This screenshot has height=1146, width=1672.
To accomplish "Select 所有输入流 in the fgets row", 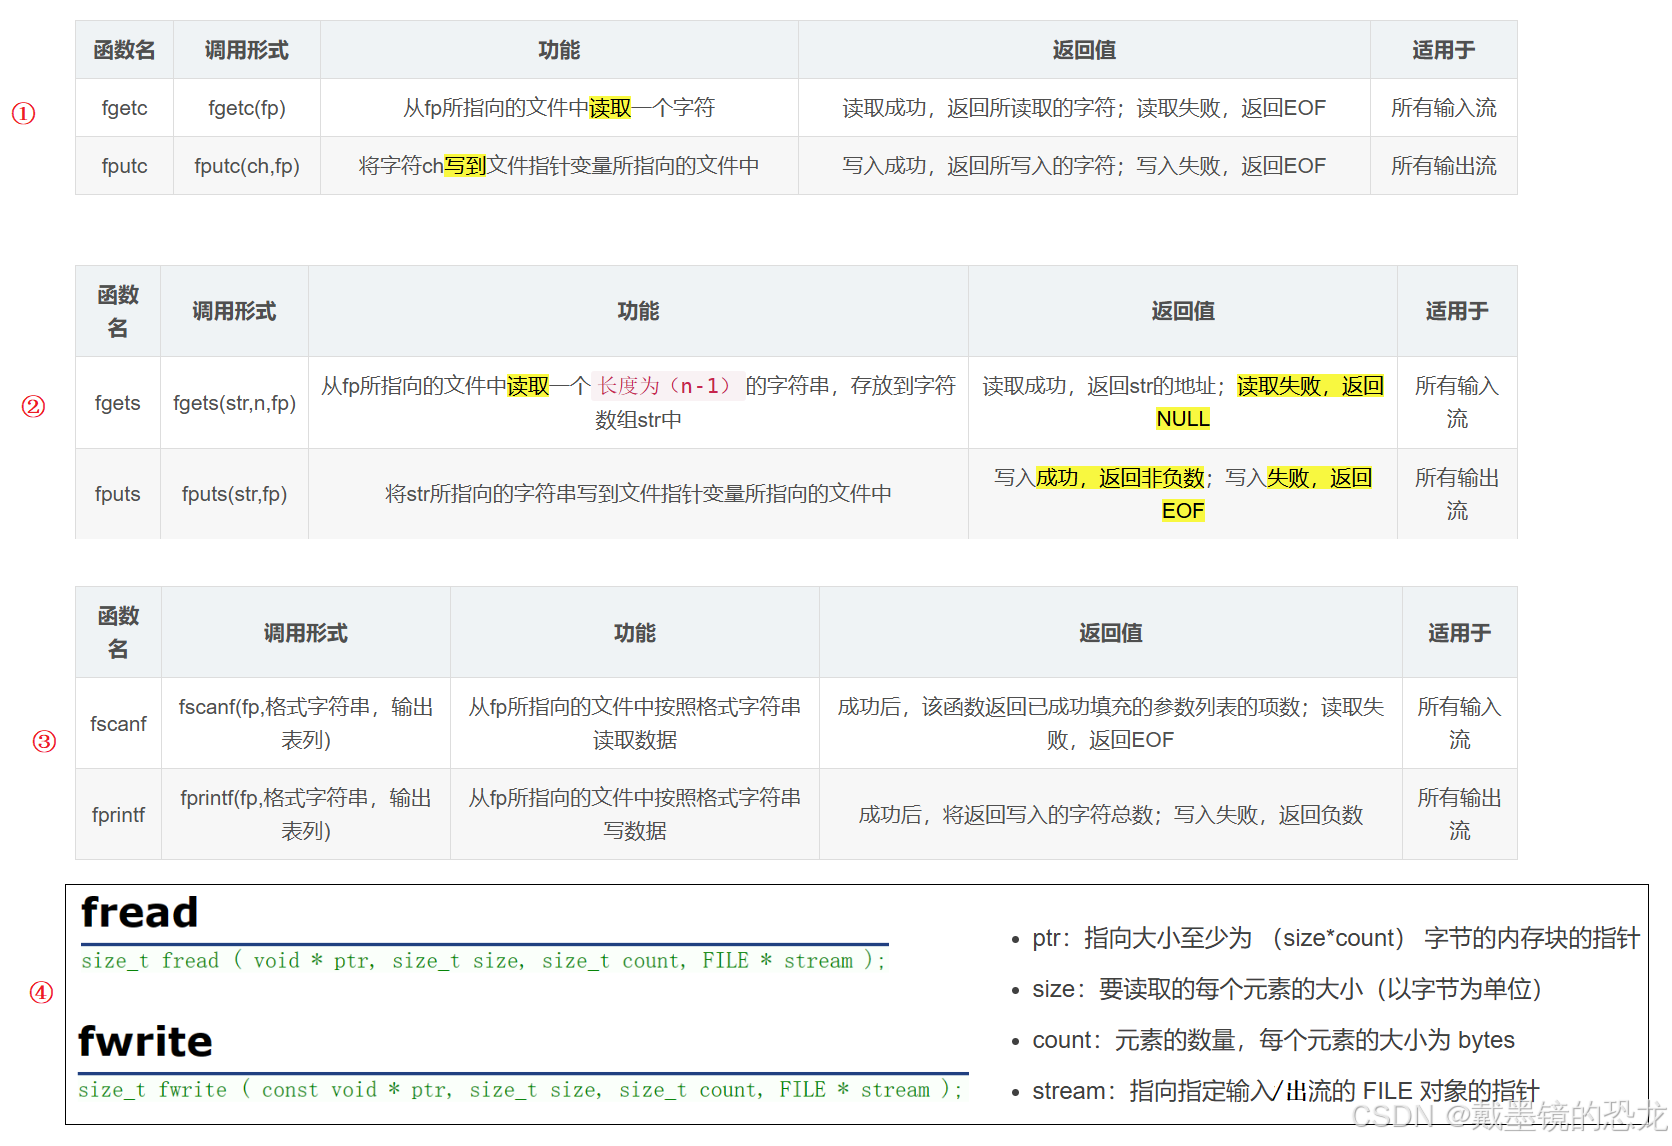I will click(x=1457, y=402).
